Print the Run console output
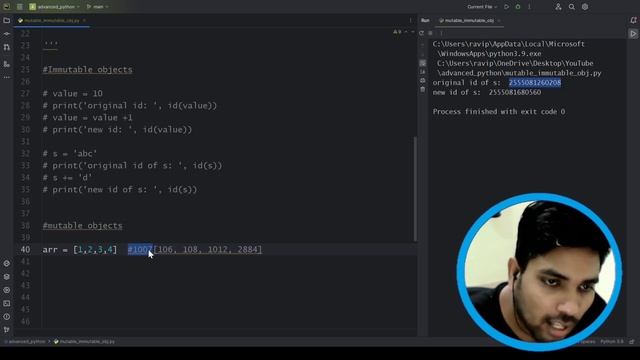640x360 pixels. 422,80
